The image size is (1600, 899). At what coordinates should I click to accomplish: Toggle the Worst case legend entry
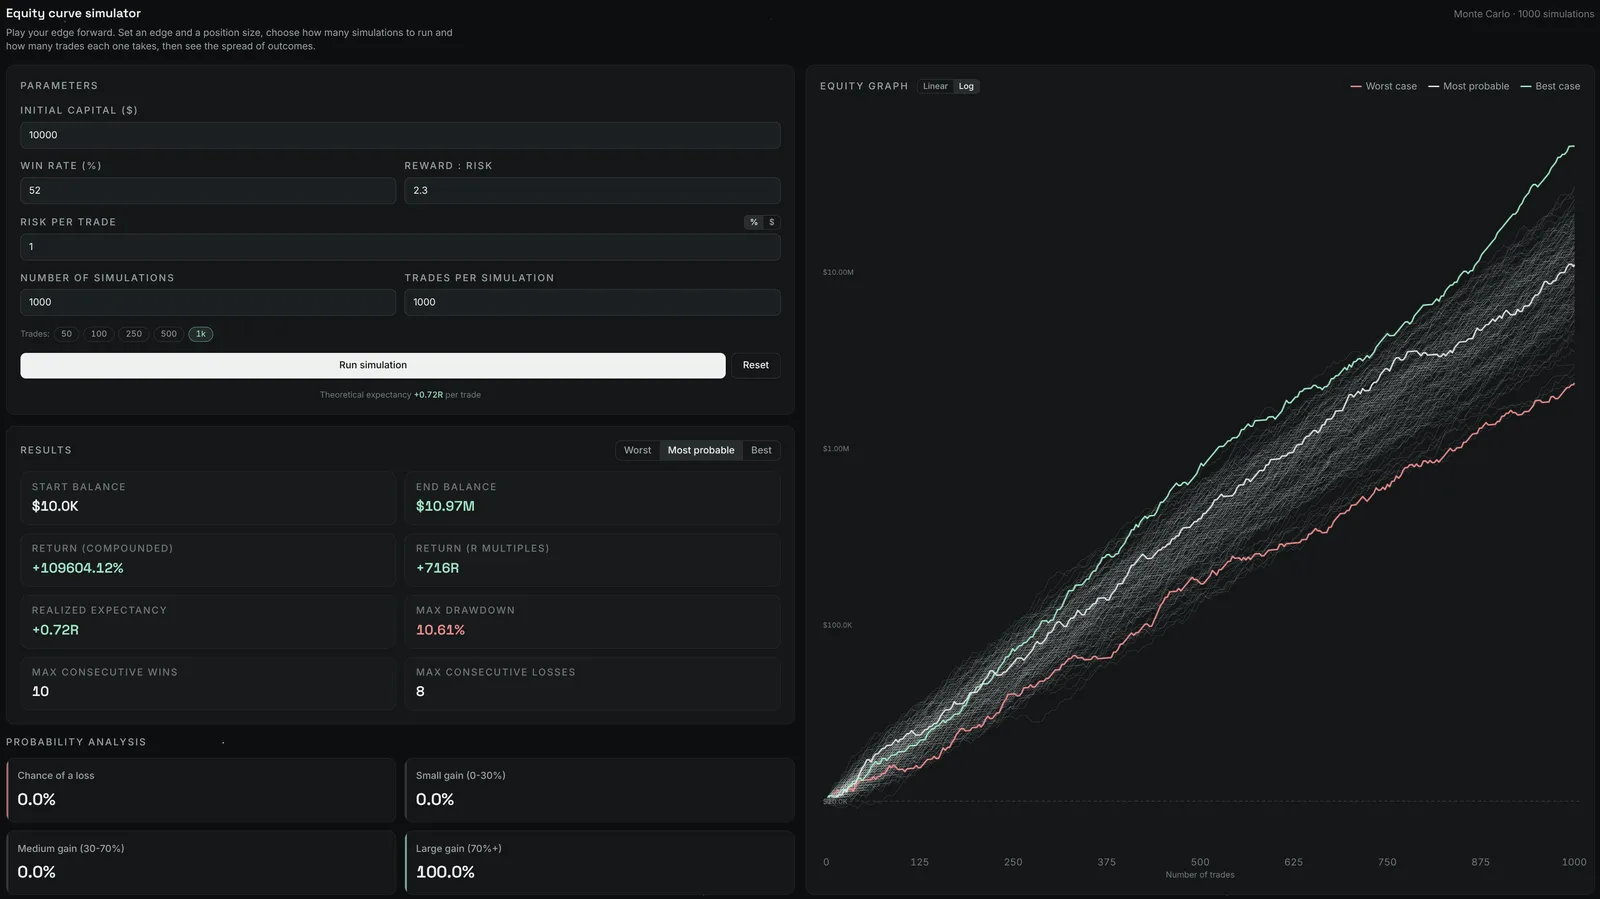click(1384, 86)
